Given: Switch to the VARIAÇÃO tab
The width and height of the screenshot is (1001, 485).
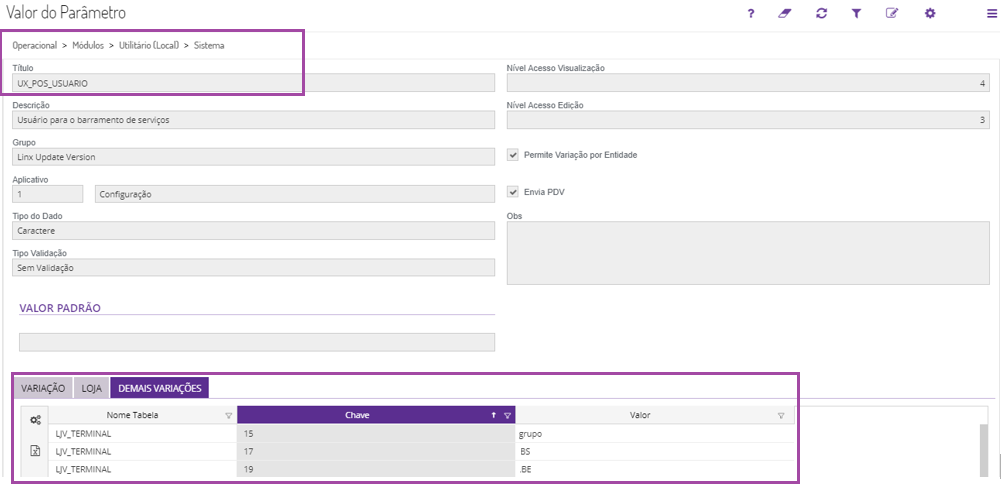Looking at the screenshot, I should [x=44, y=387].
